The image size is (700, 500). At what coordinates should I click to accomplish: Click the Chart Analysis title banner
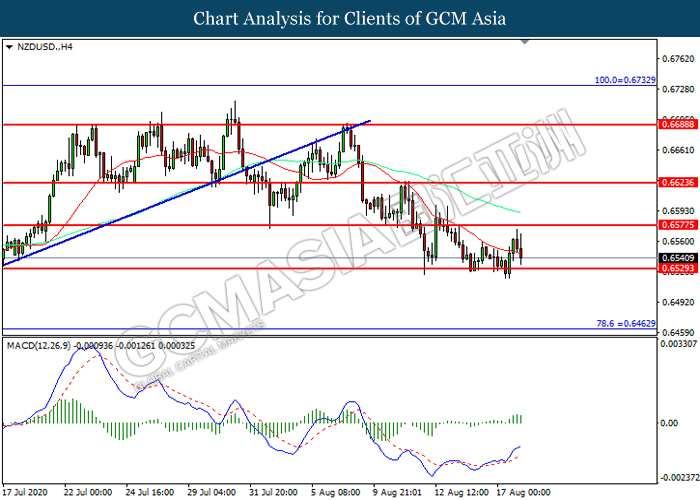pos(350,18)
